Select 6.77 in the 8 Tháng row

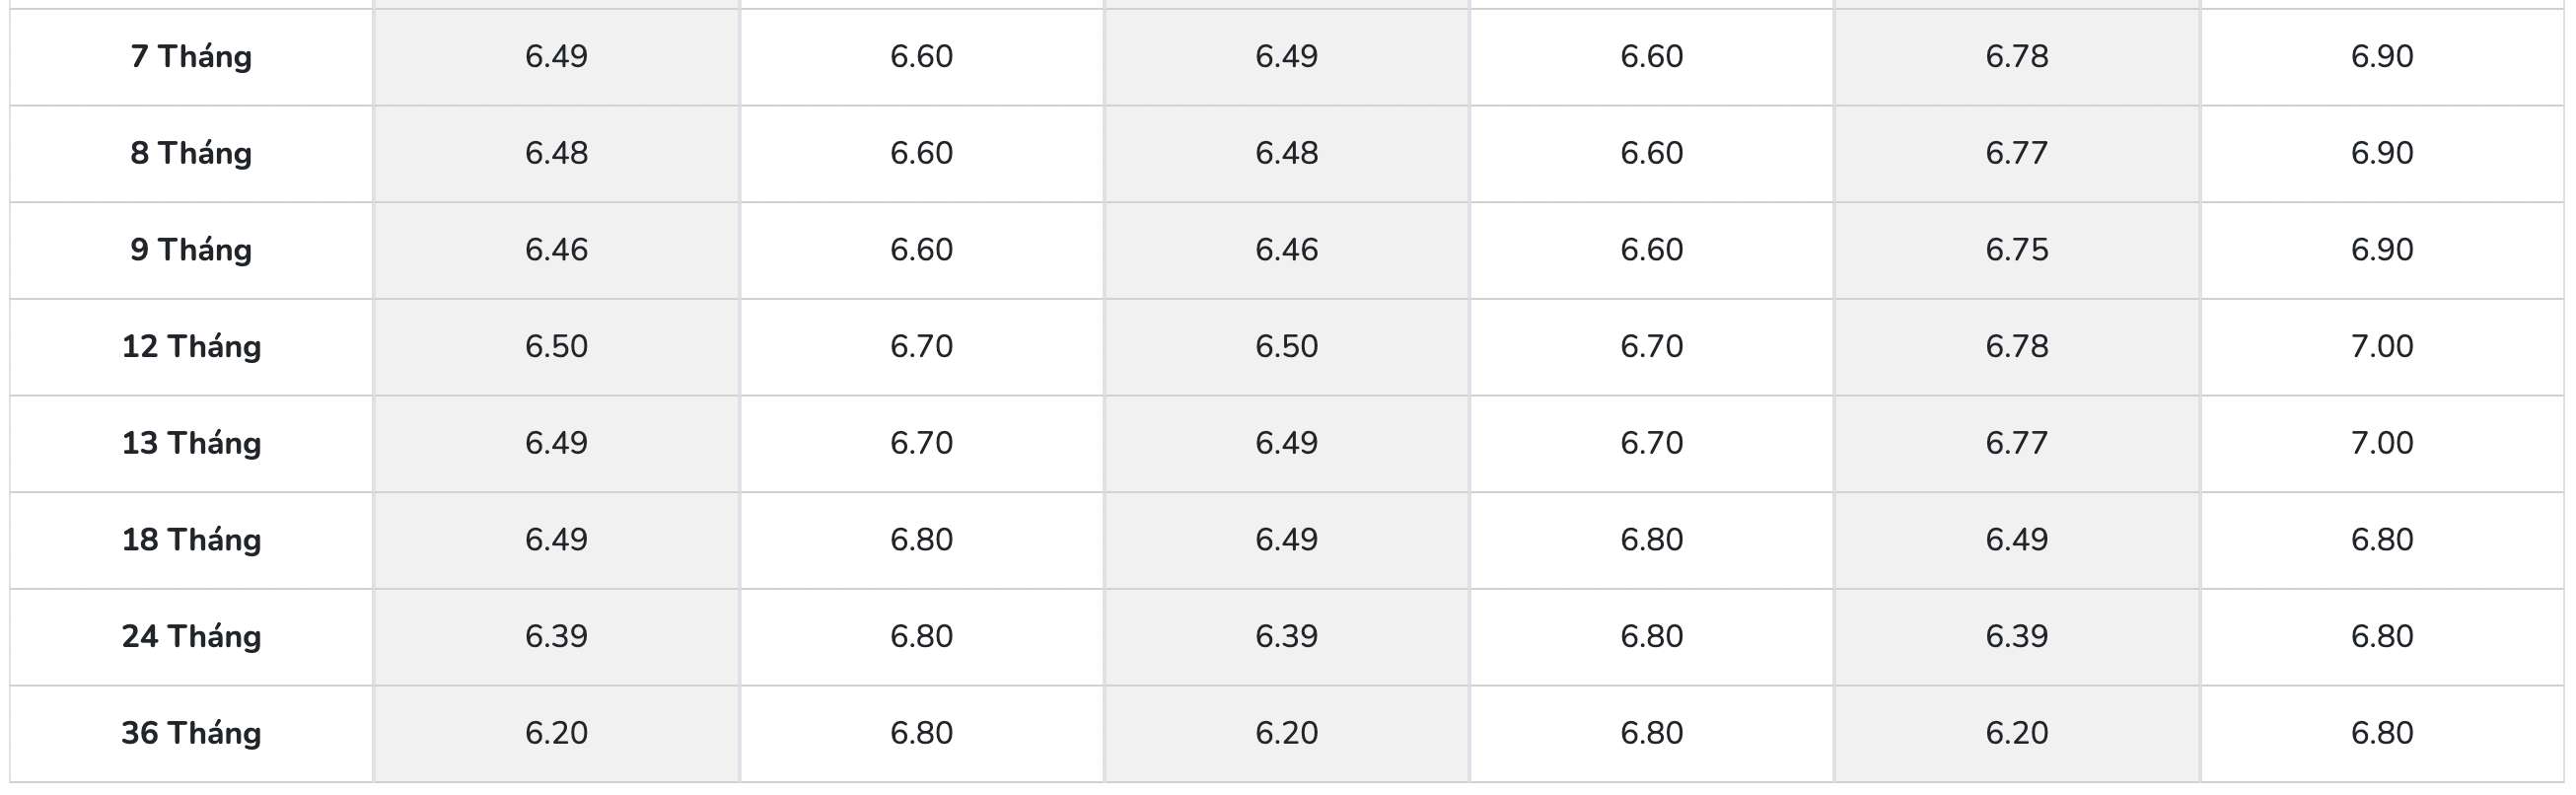[2016, 153]
